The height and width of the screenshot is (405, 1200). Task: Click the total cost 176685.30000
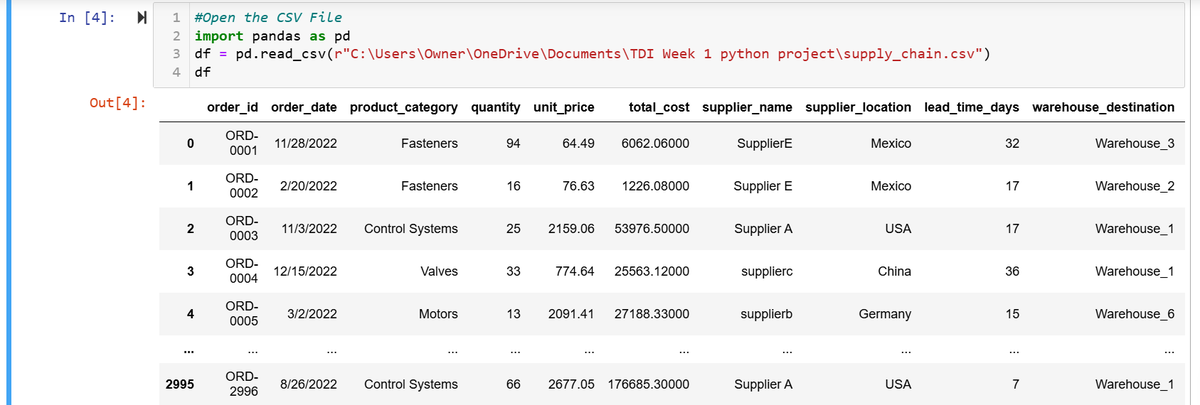[x=649, y=384]
